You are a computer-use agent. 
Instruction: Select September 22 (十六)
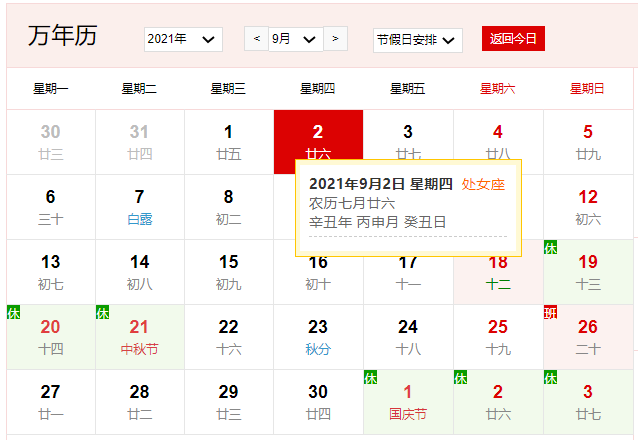click(x=229, y=337)
